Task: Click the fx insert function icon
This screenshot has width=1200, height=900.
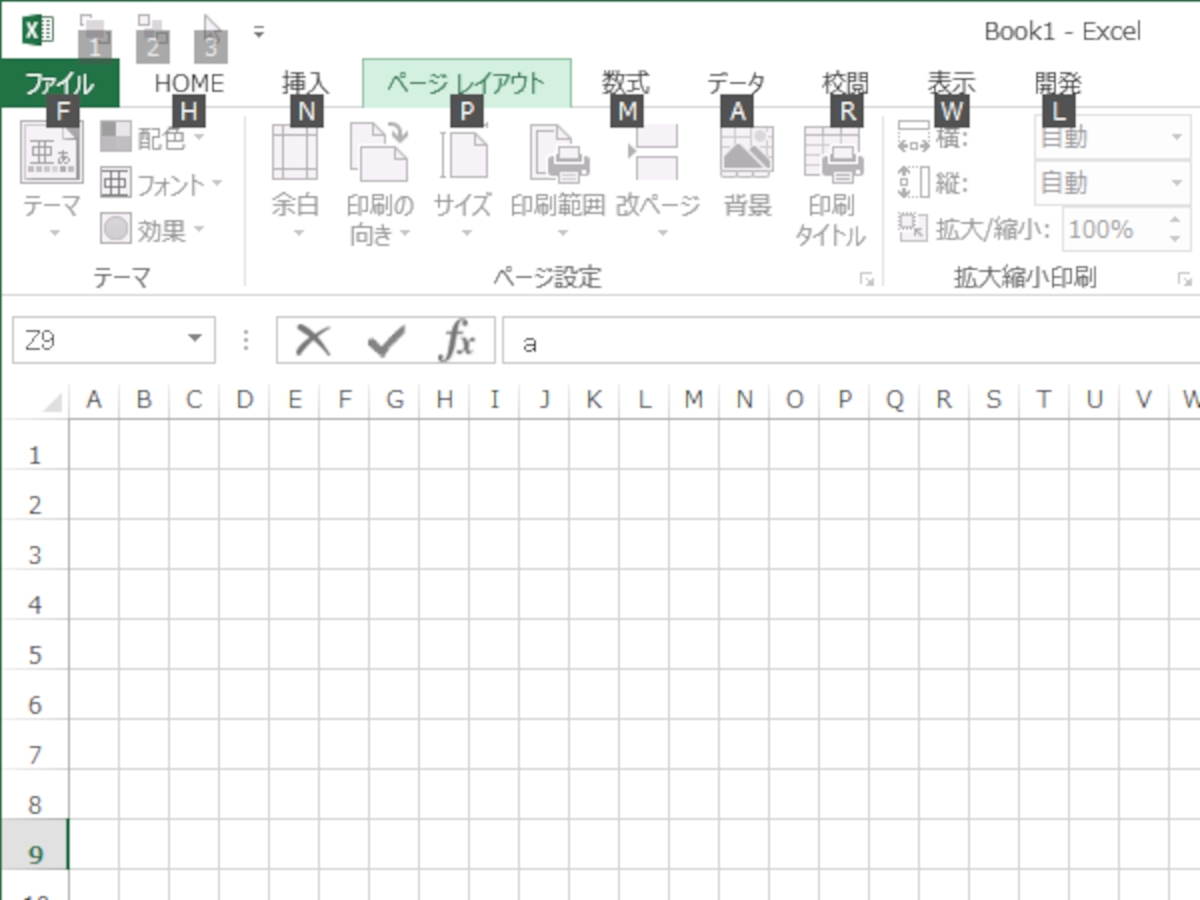Action: pos(457,342)
